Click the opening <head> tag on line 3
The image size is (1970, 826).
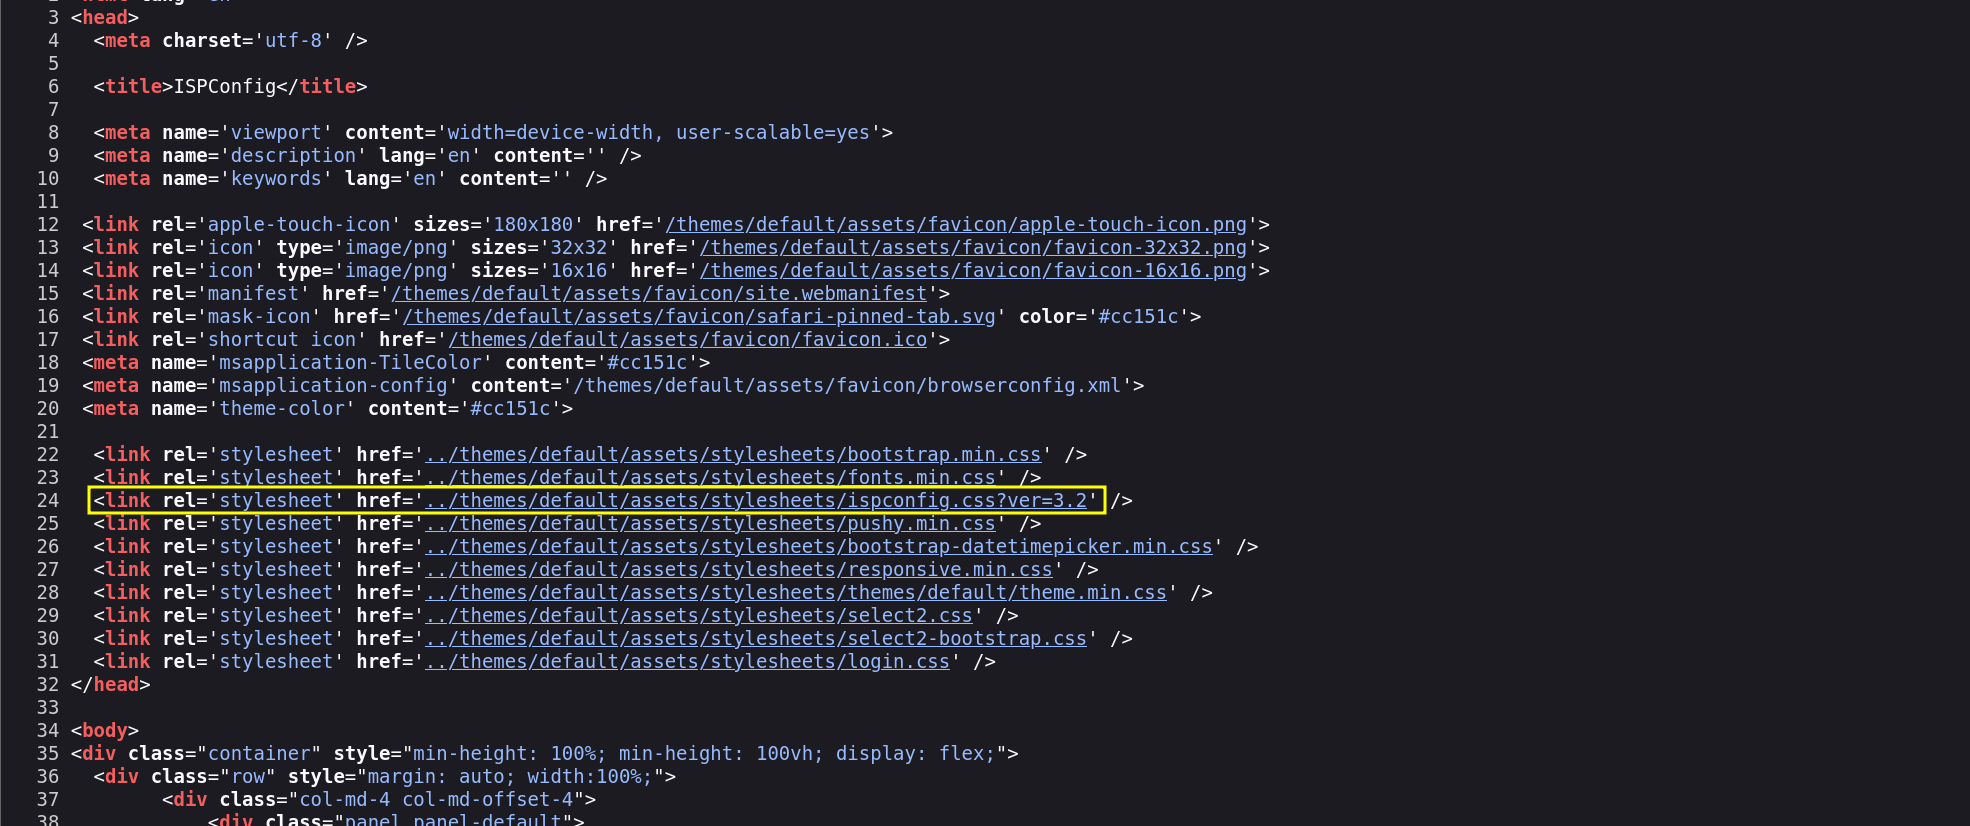pyautogui.click(x=105, y=18)
